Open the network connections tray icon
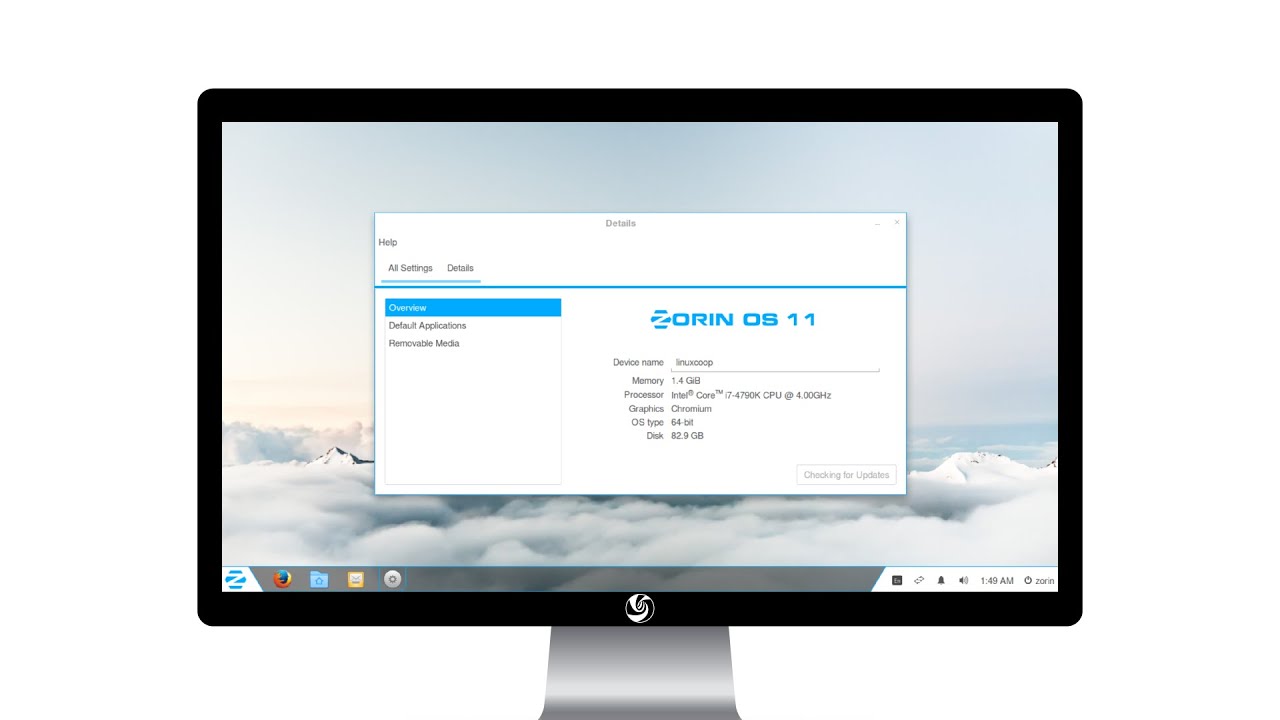Screen dimensions: 1280x720 [919, 580]
